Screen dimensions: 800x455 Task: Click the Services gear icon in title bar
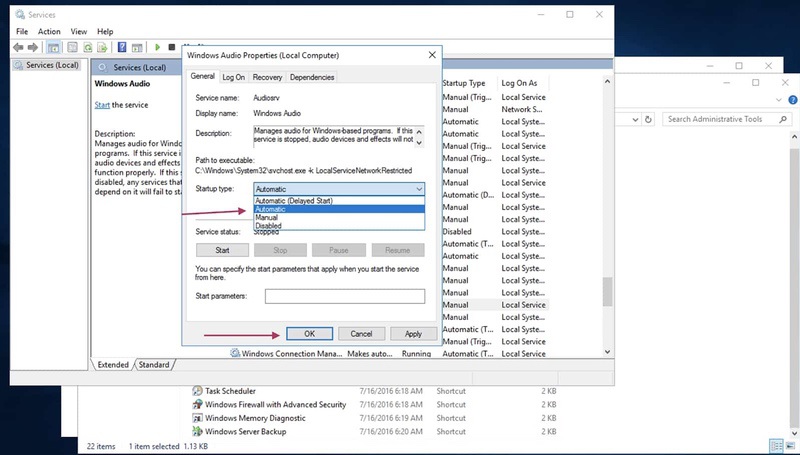20,14
